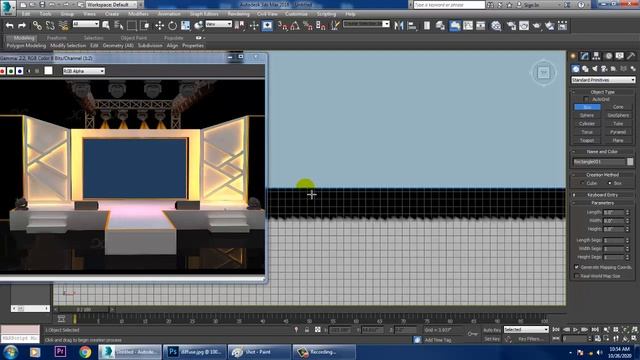Toggle the Auto Key button
This screenshot has width=640, height=360.
click(491, 330)
